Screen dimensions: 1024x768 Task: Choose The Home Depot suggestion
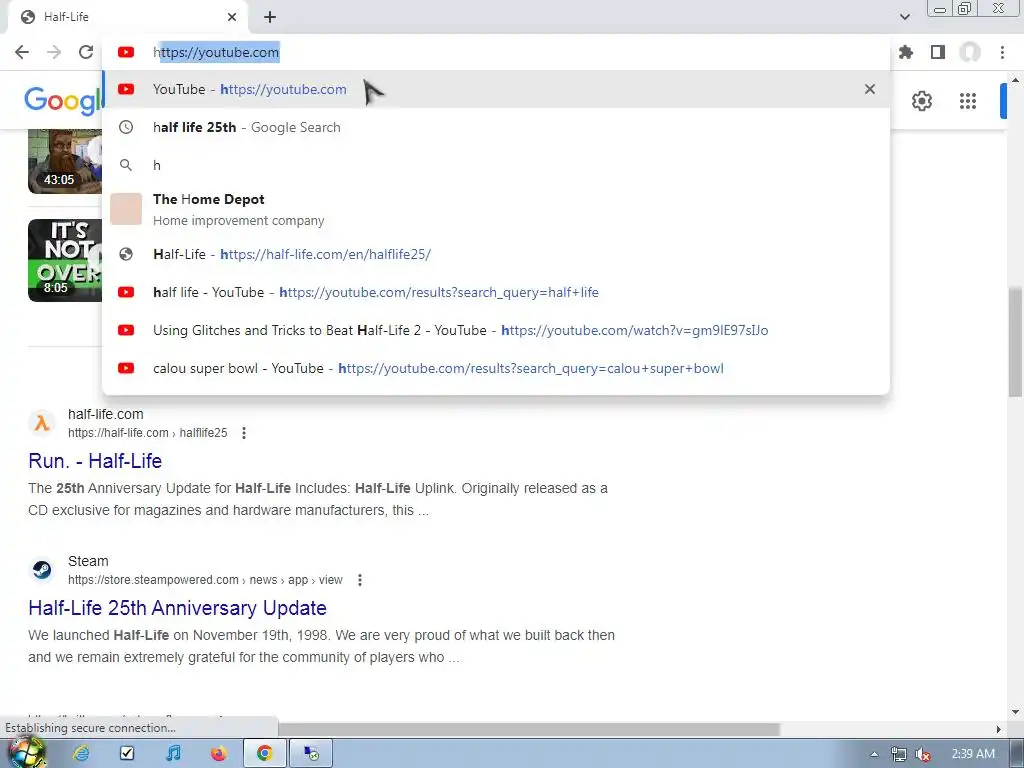(x=496, y=210)
